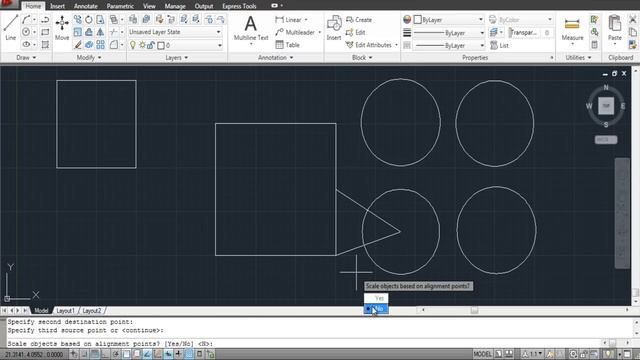This screenshot has width=640, height=360.
Task: Toggle Snap Mode in status bar
Action: (84, 354)
